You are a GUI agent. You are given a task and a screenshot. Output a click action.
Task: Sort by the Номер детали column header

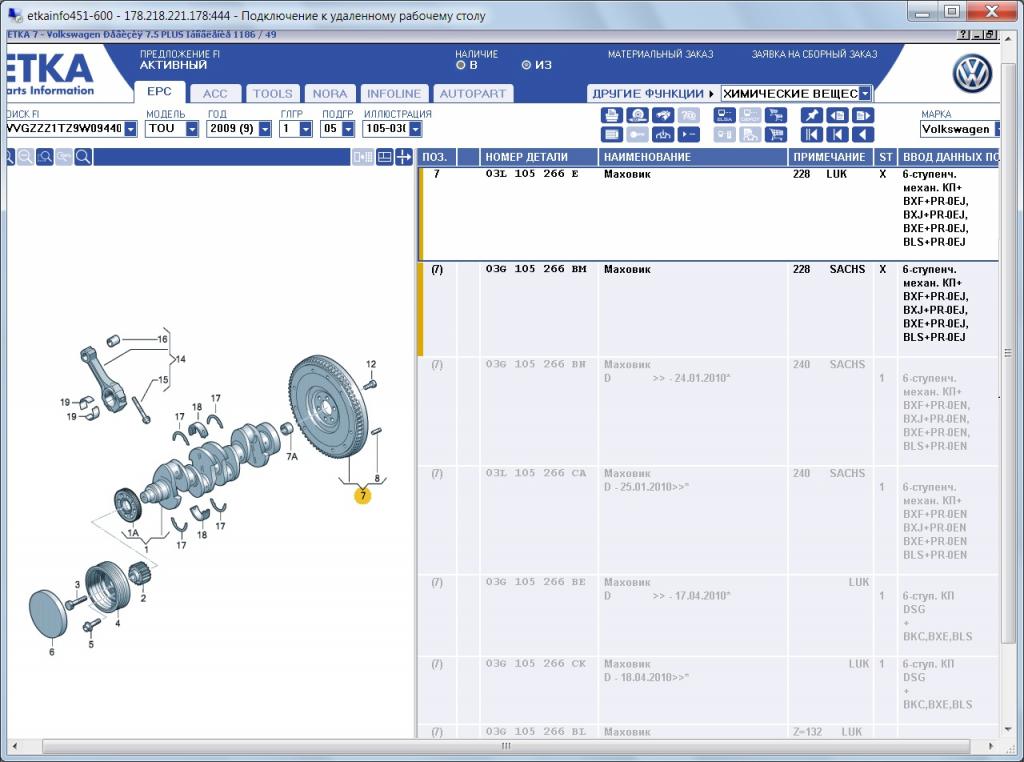[539, 157]
